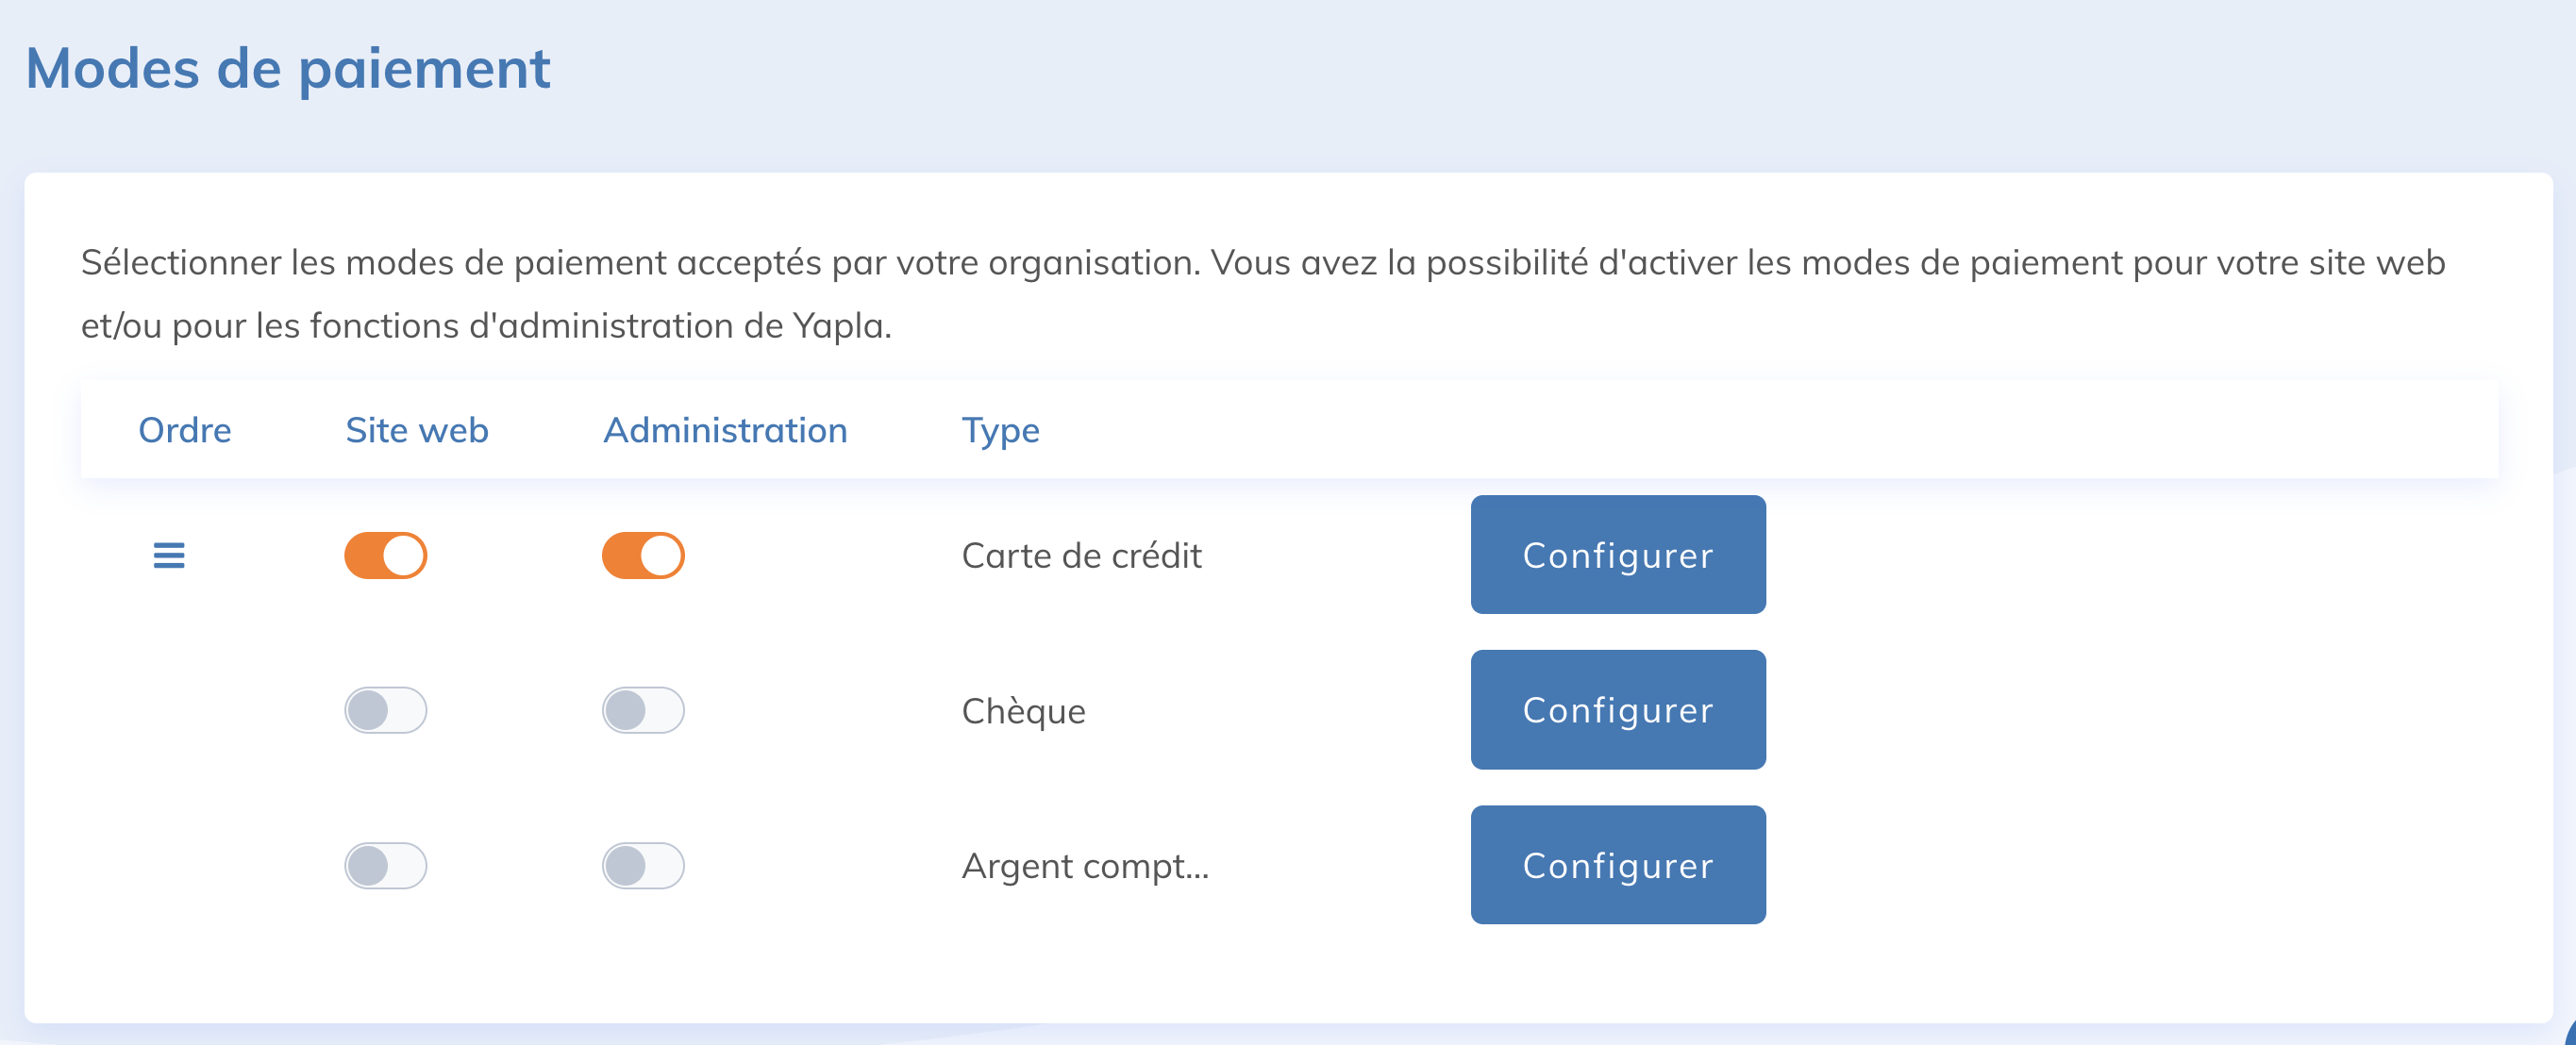
Task: Click the Chèque type label
Action: (x=1023, y=711)
